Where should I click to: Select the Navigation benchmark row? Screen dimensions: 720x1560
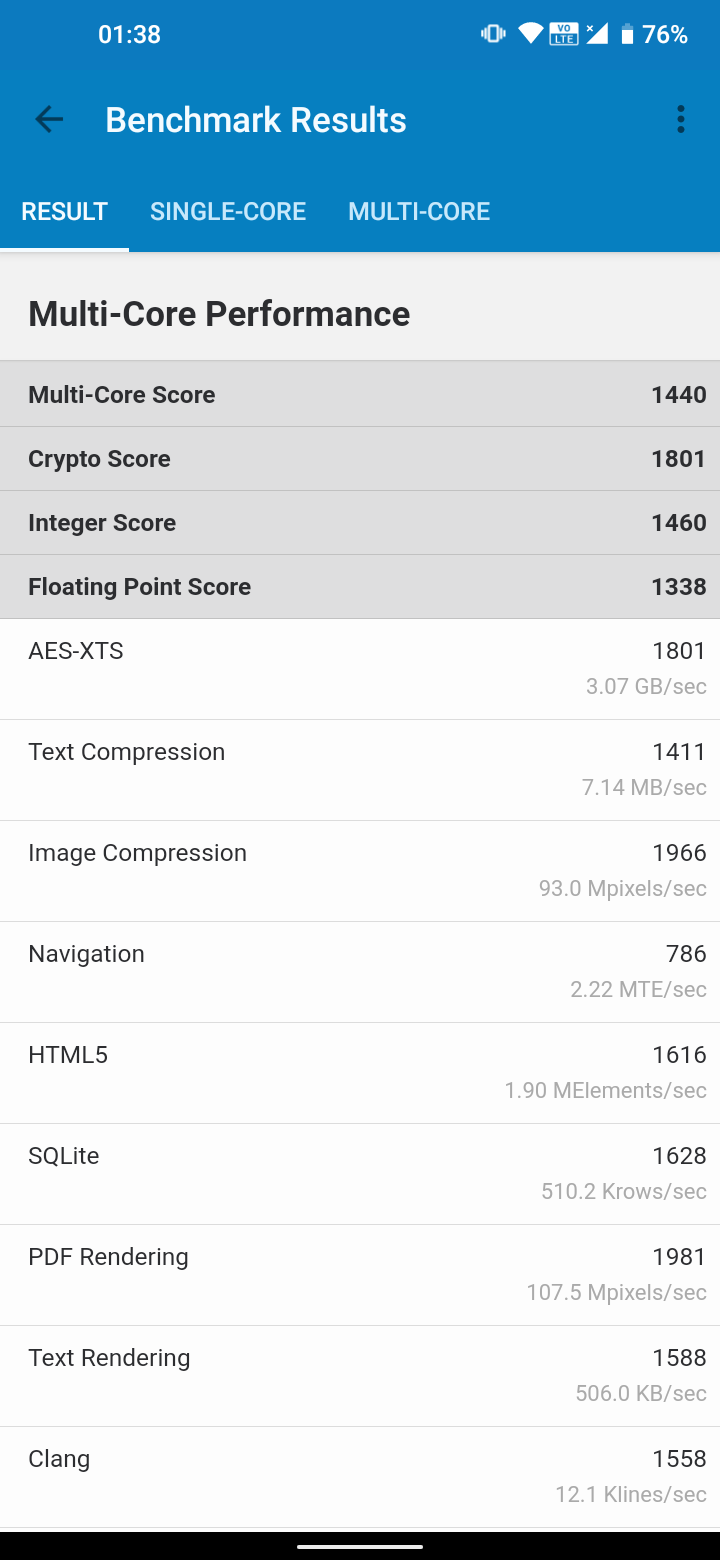tap(360, 972)
